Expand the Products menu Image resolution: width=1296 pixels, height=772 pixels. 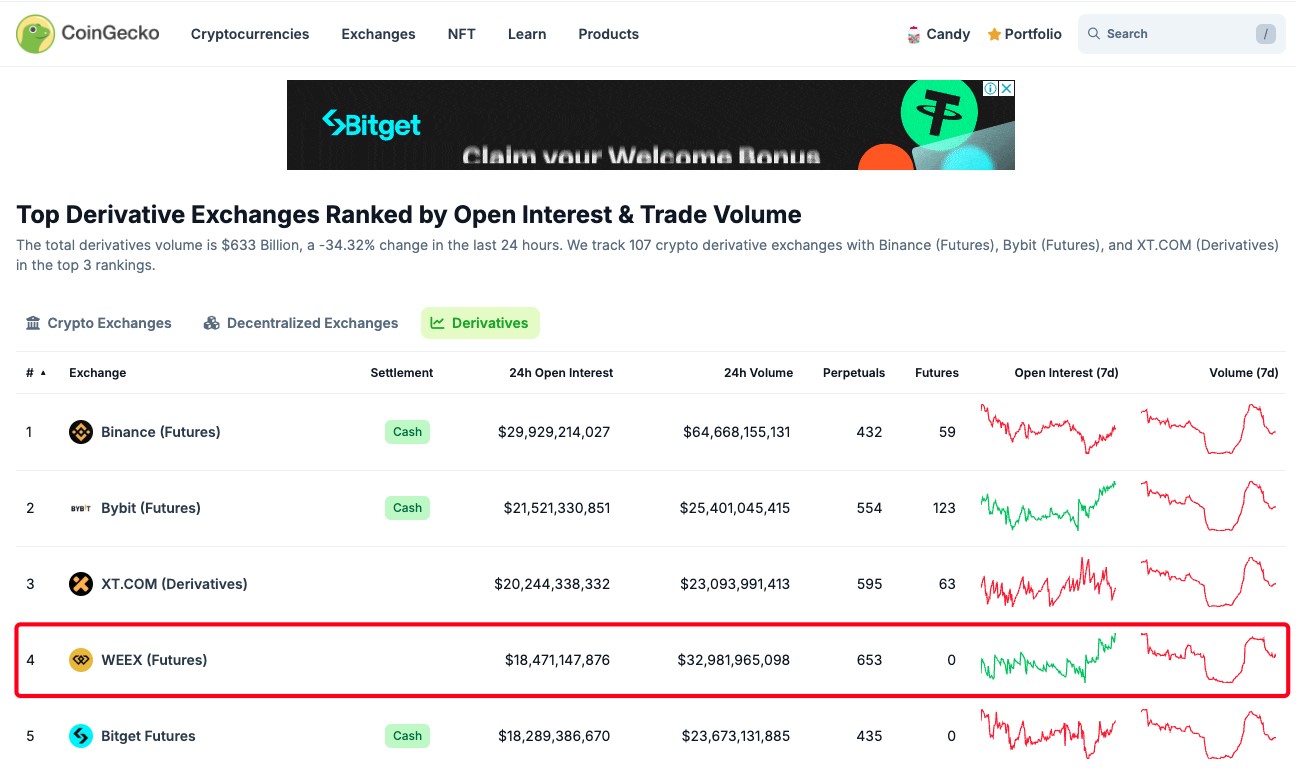click(608, 34)
